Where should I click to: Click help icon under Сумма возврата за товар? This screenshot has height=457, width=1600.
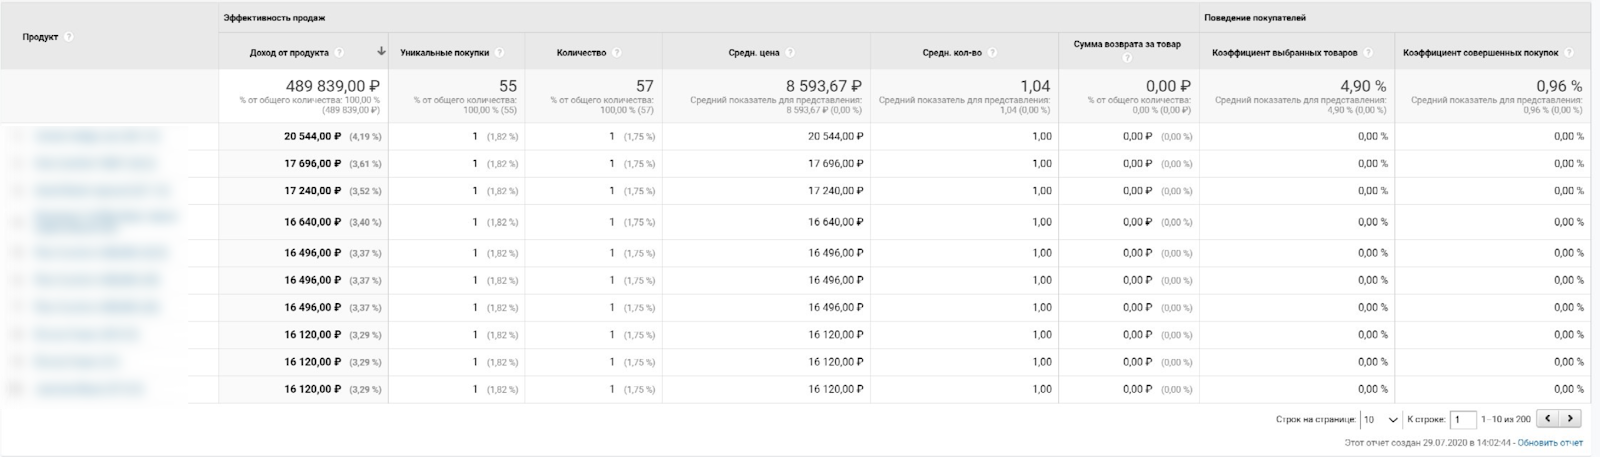point(1127,58)
